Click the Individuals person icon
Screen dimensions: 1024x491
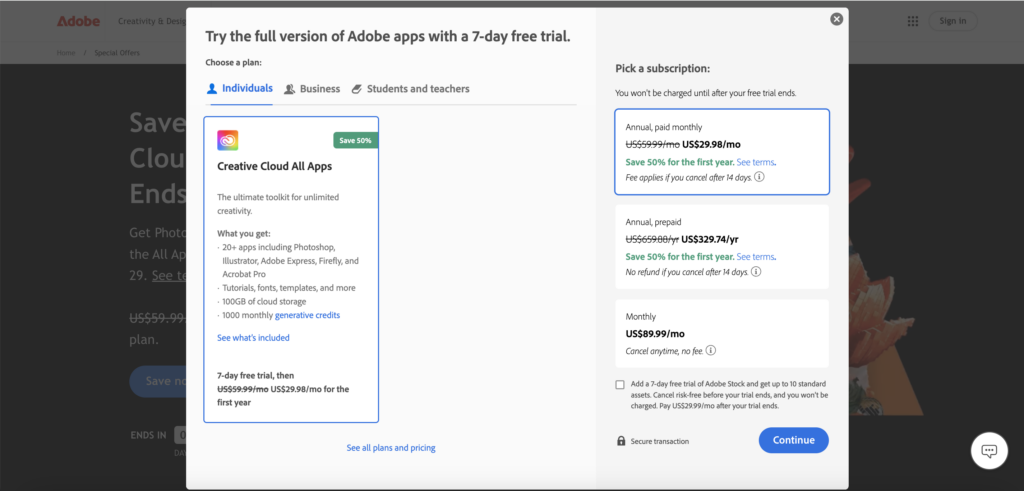coord(212,89)
